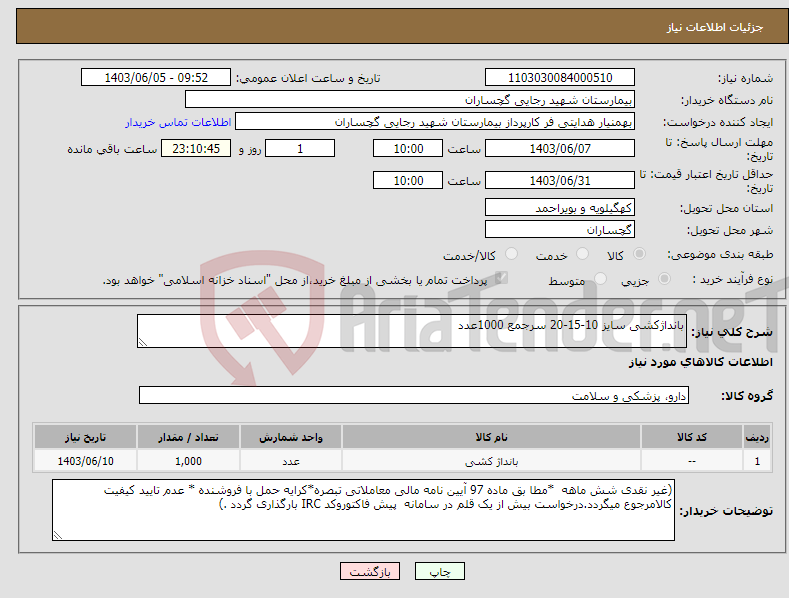Image resolution: width=789 pixels, height=598 pixels.
Task: Open the اطلاعات تماس خریدار link
Action: click(x=178, y=122)
